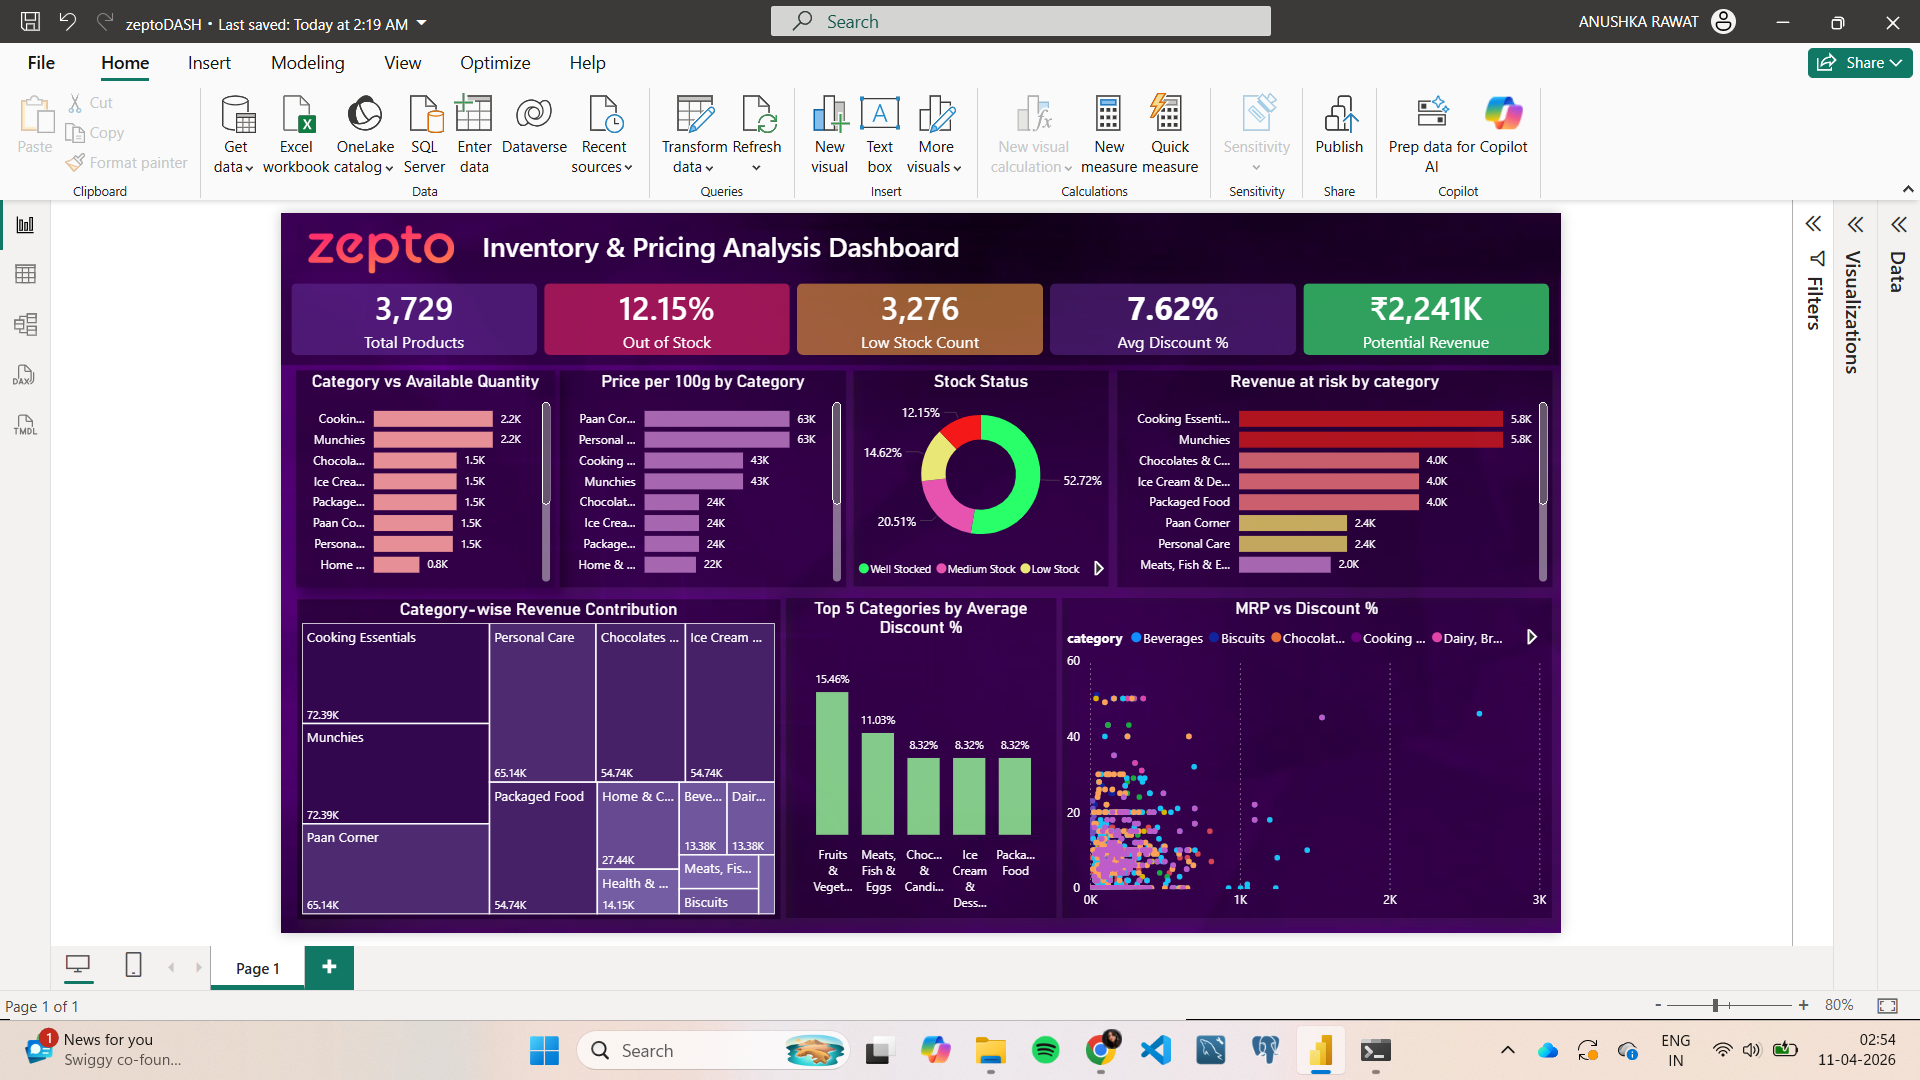The width and height of the screenshot is (1920, 1080).
Task: Select the Total Products KPI card
Action: (x=414, y=319)
